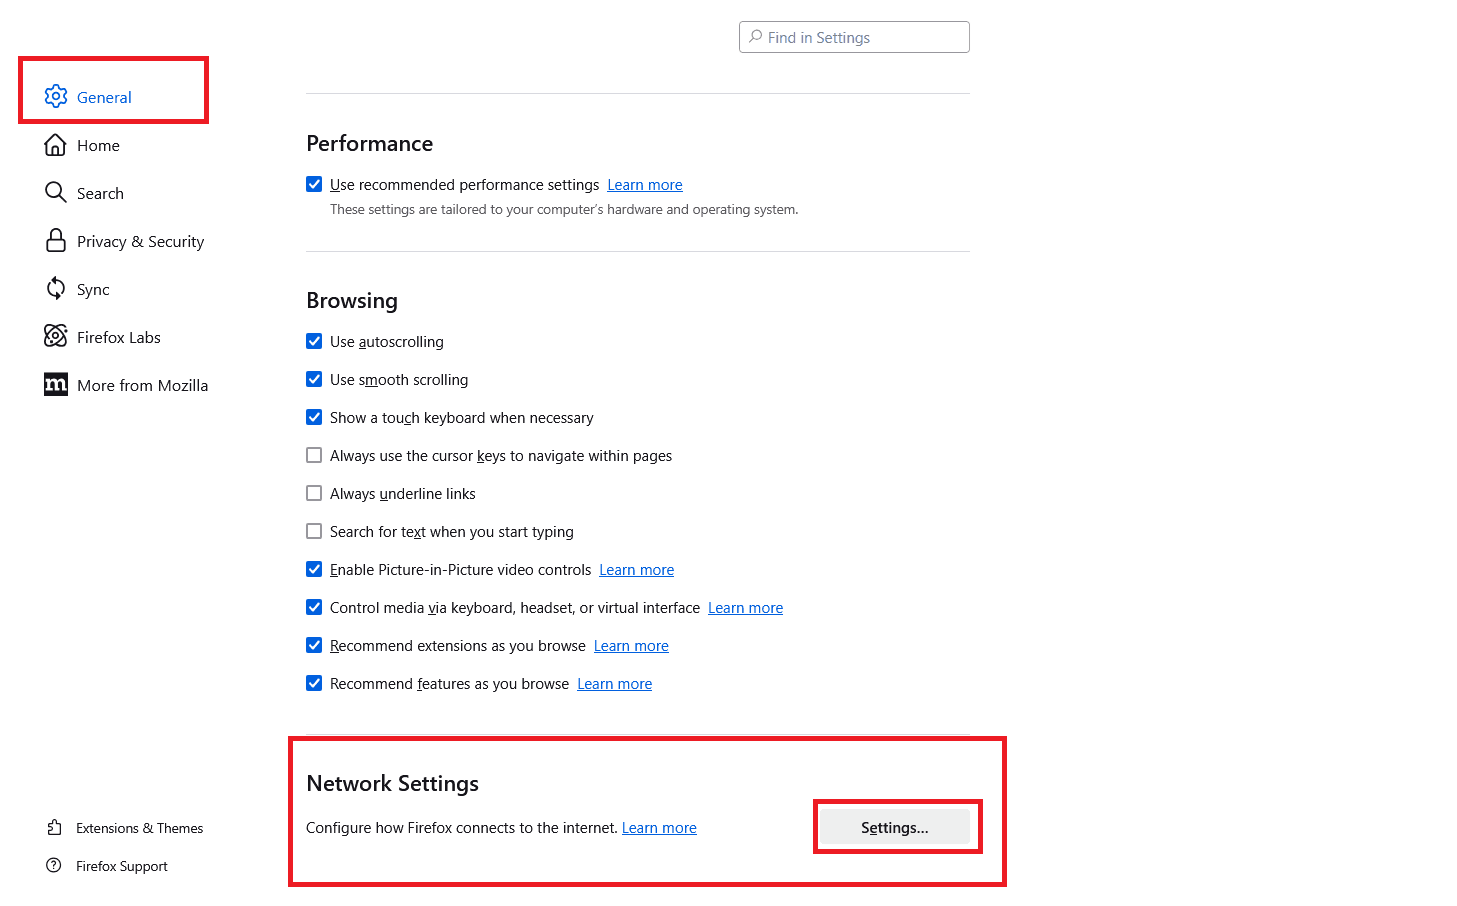This screenshot has width=1457, height=906.
Task: Click the magnifier inside the search box
Action: tap(756, 36)
